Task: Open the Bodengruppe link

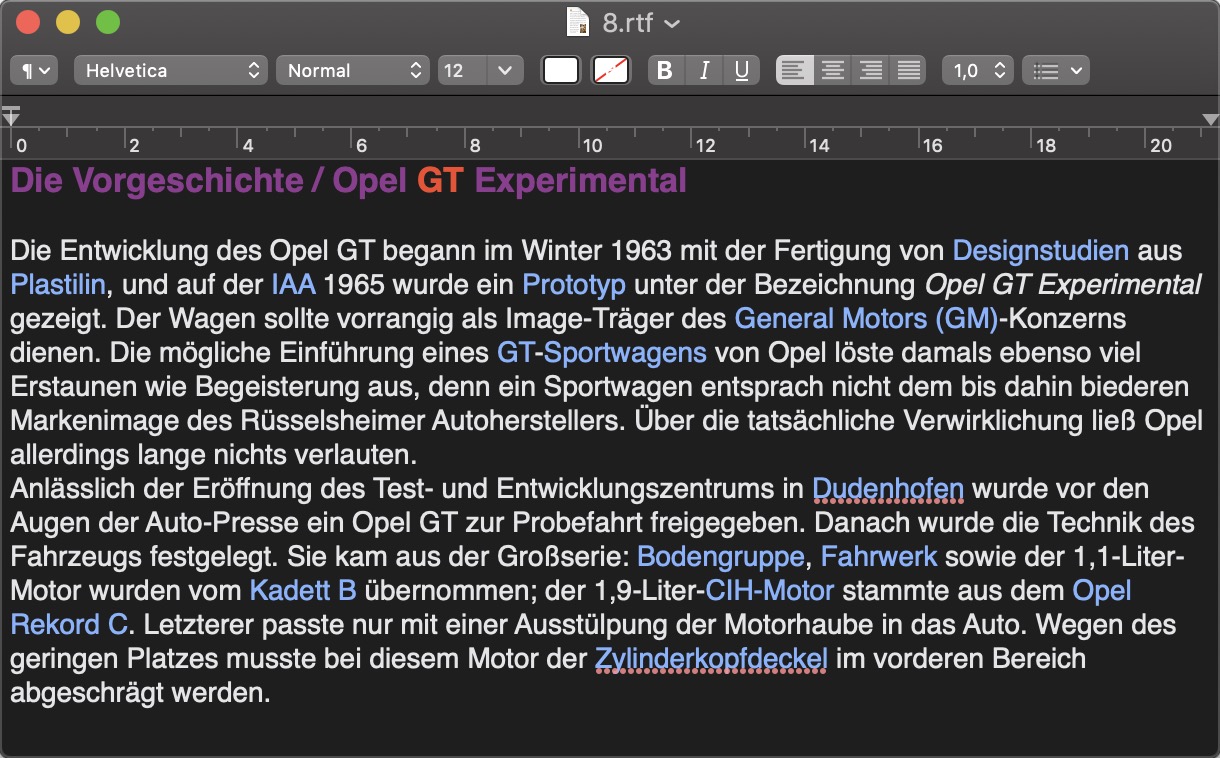Action: tap(721, 556)
